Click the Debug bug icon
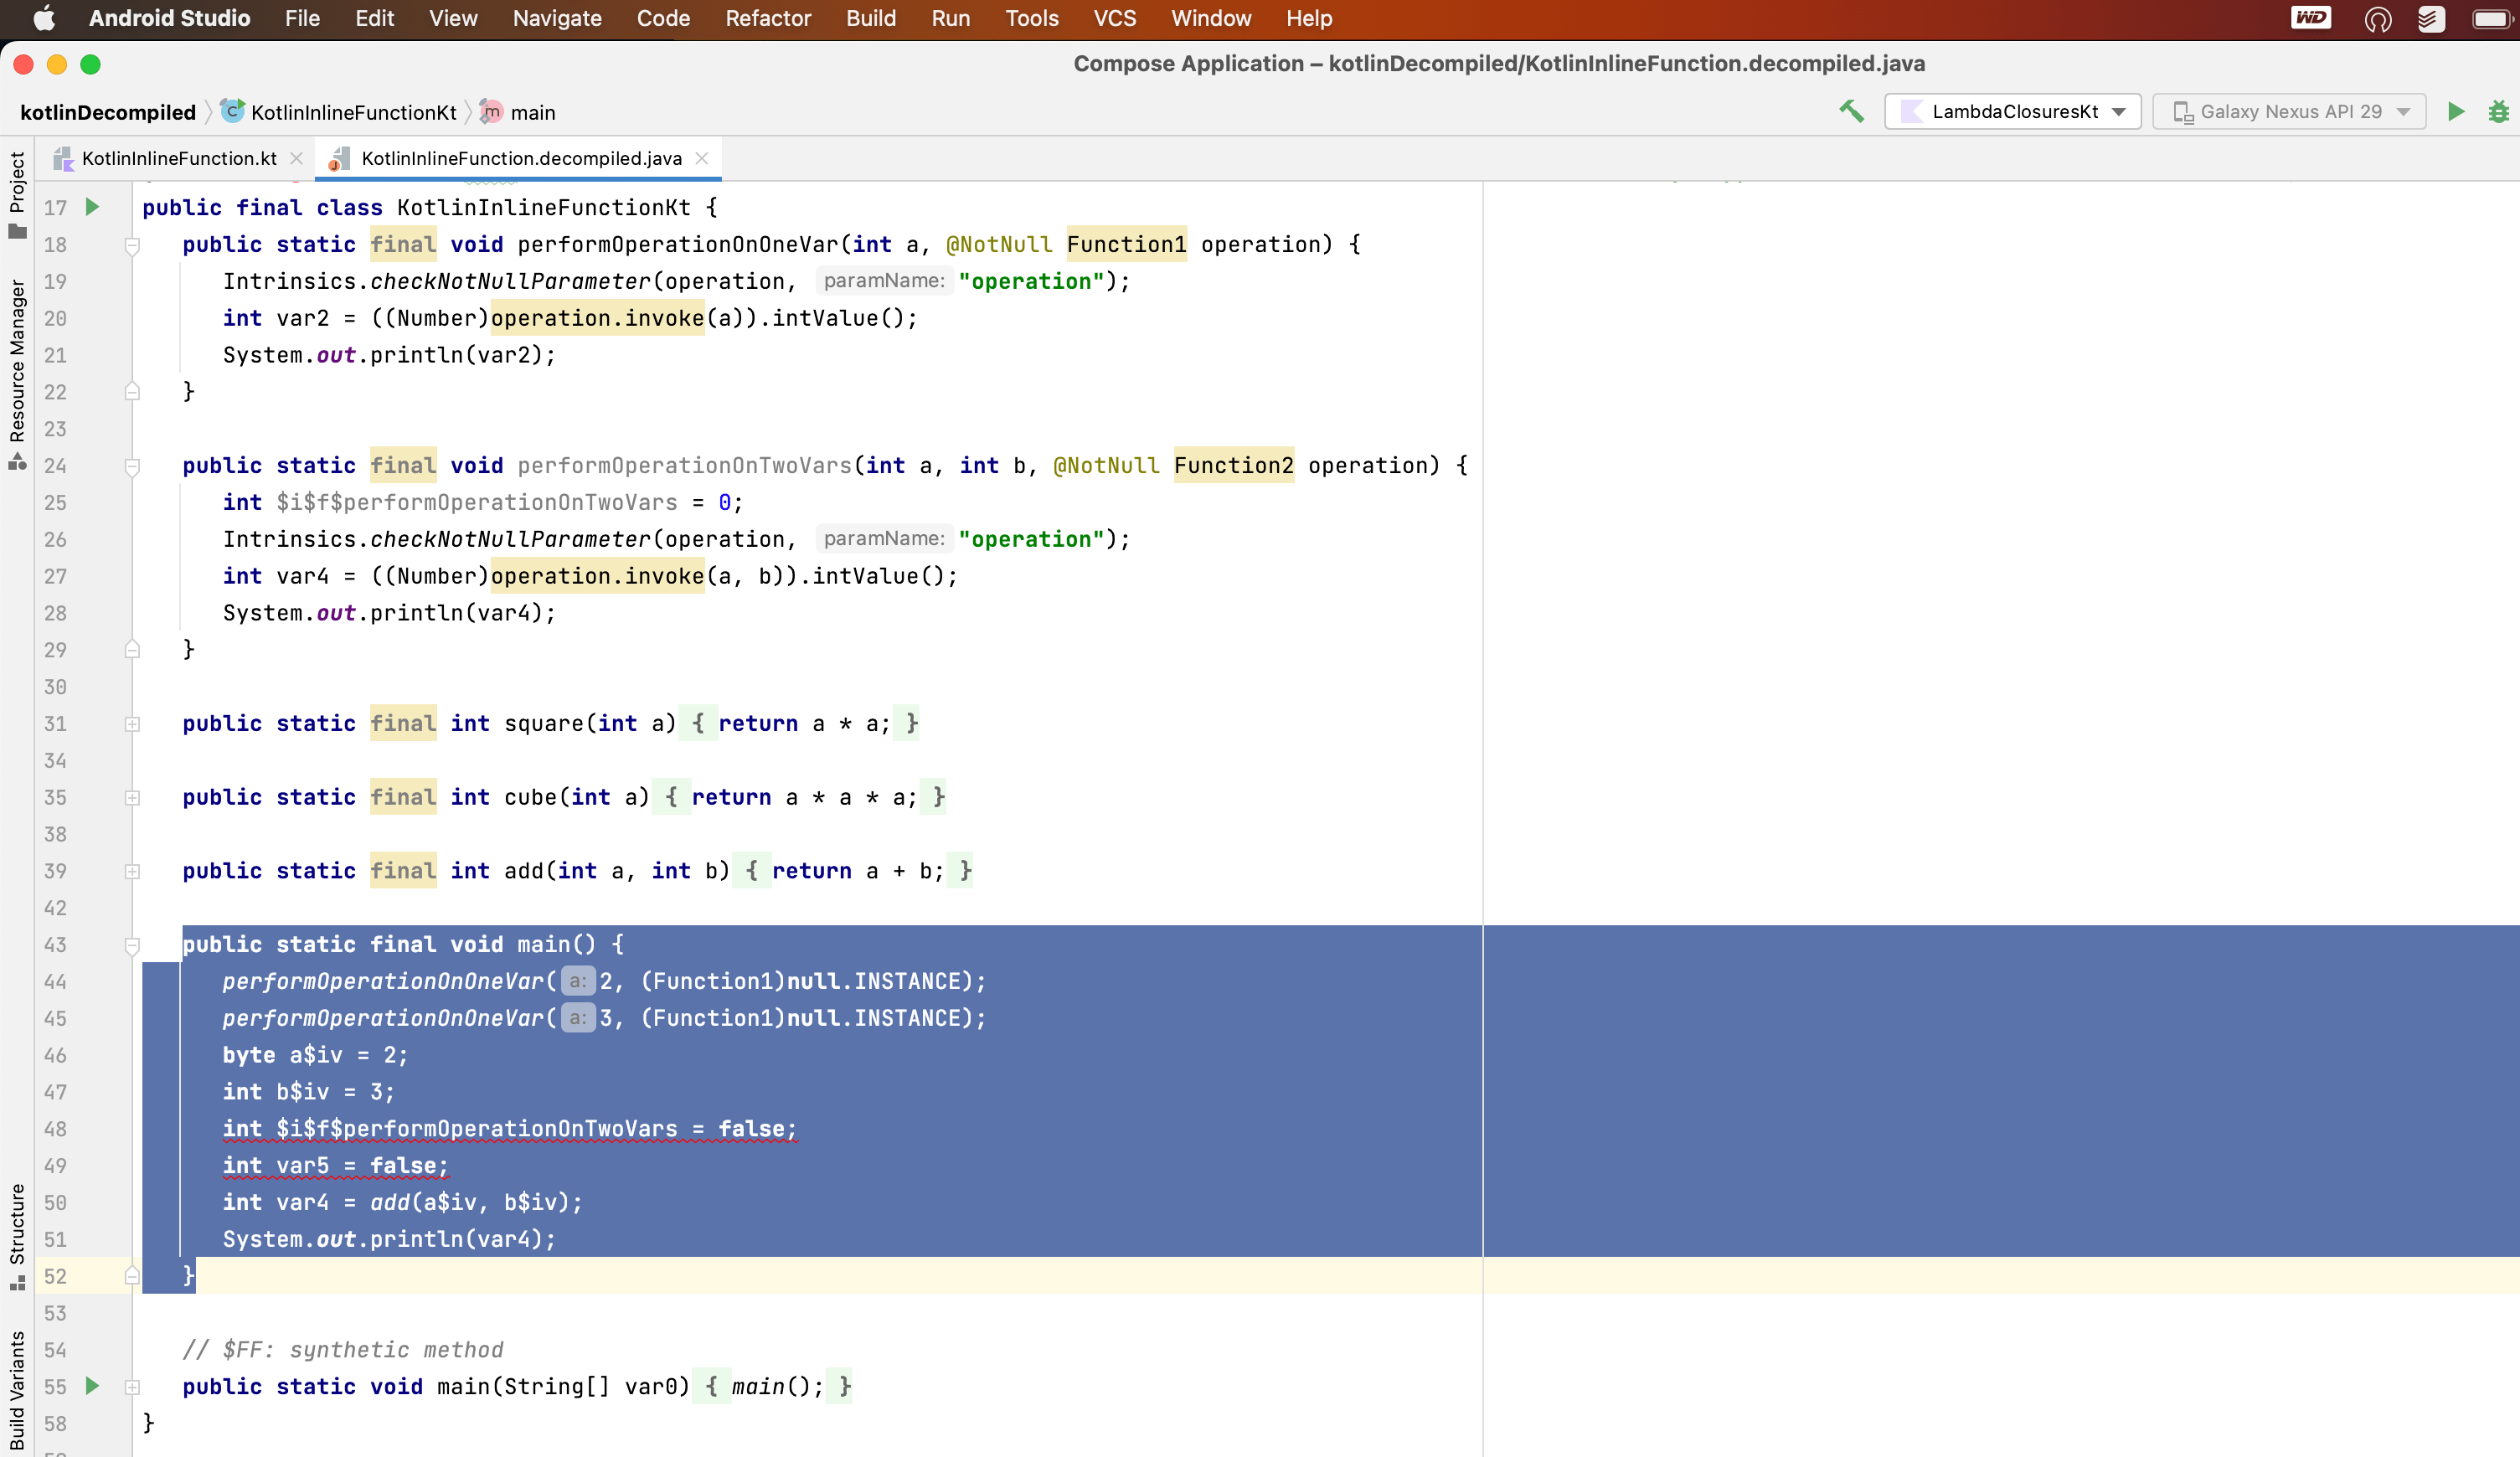This screenshot has width=2520, height=1457. pos(2498,111)
